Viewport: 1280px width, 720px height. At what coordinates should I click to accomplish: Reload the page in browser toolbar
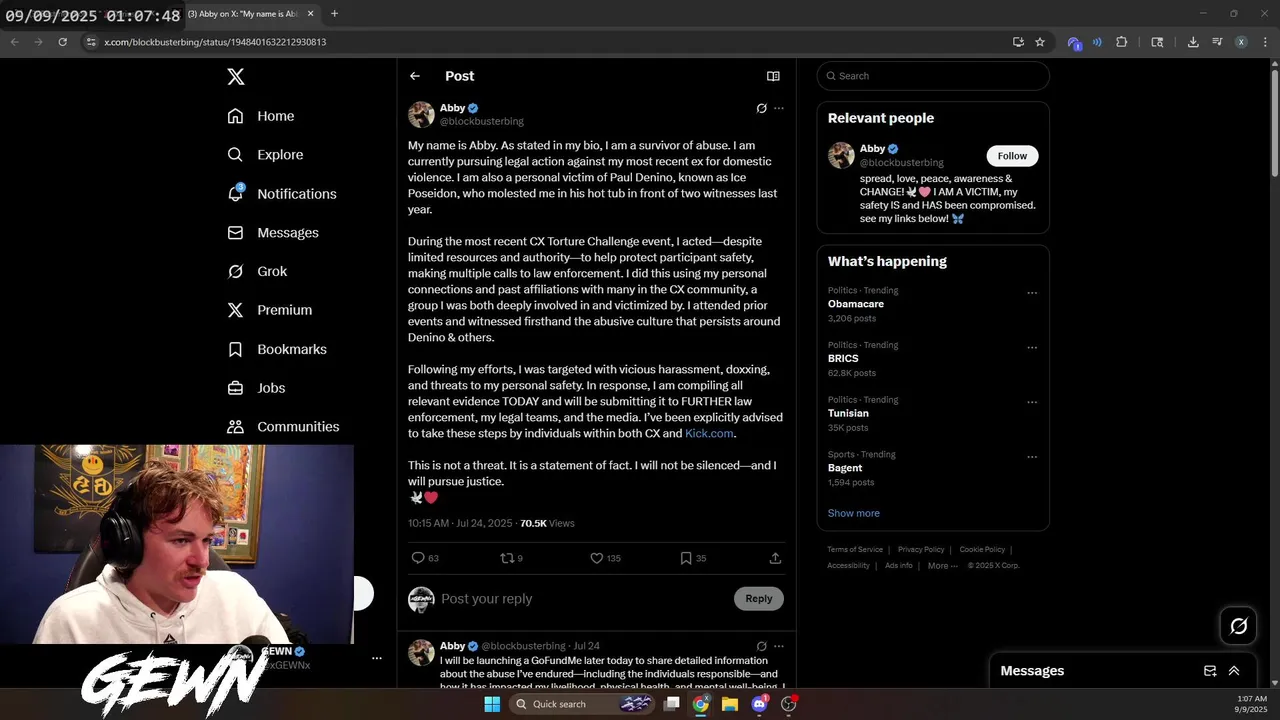[x=62, y=42]
